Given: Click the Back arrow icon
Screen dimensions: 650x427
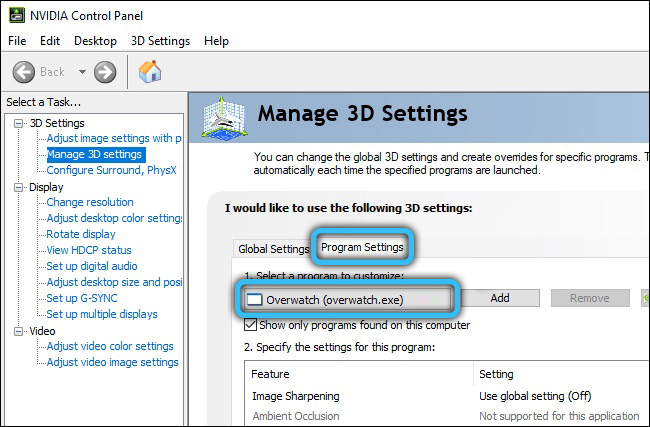Looking at the screenshot, I should tap(24, 72).
